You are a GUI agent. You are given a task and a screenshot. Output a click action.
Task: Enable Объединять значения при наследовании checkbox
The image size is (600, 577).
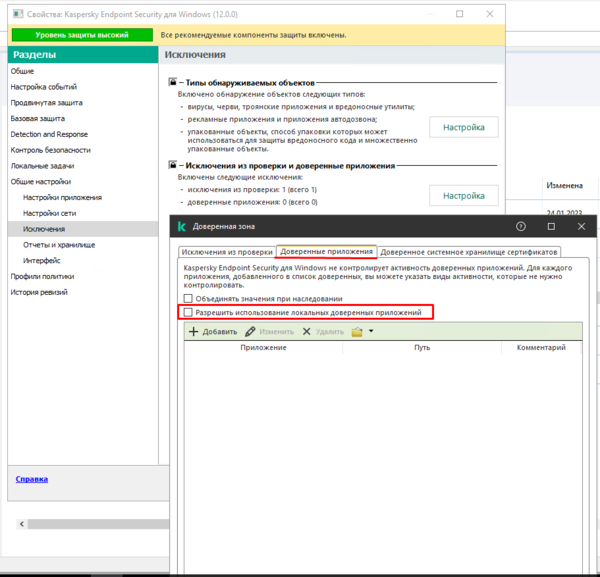click(188, 299)
